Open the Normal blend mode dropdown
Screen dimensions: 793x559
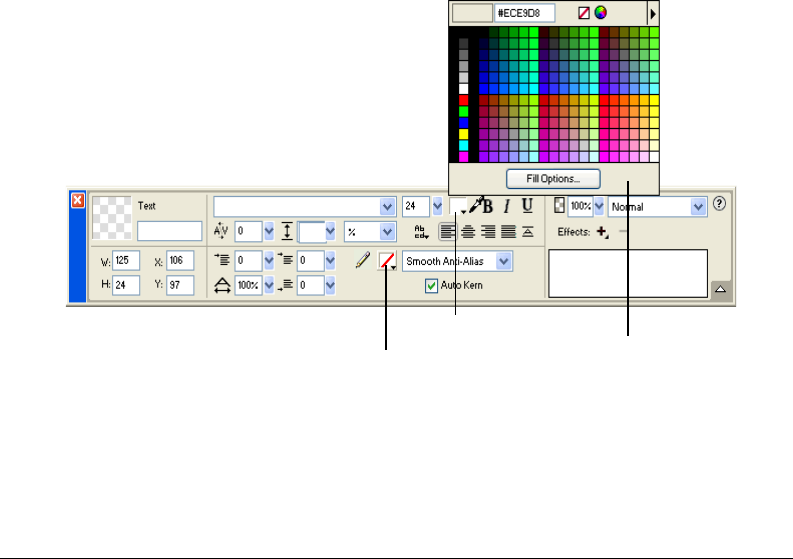tap(698, 206)
